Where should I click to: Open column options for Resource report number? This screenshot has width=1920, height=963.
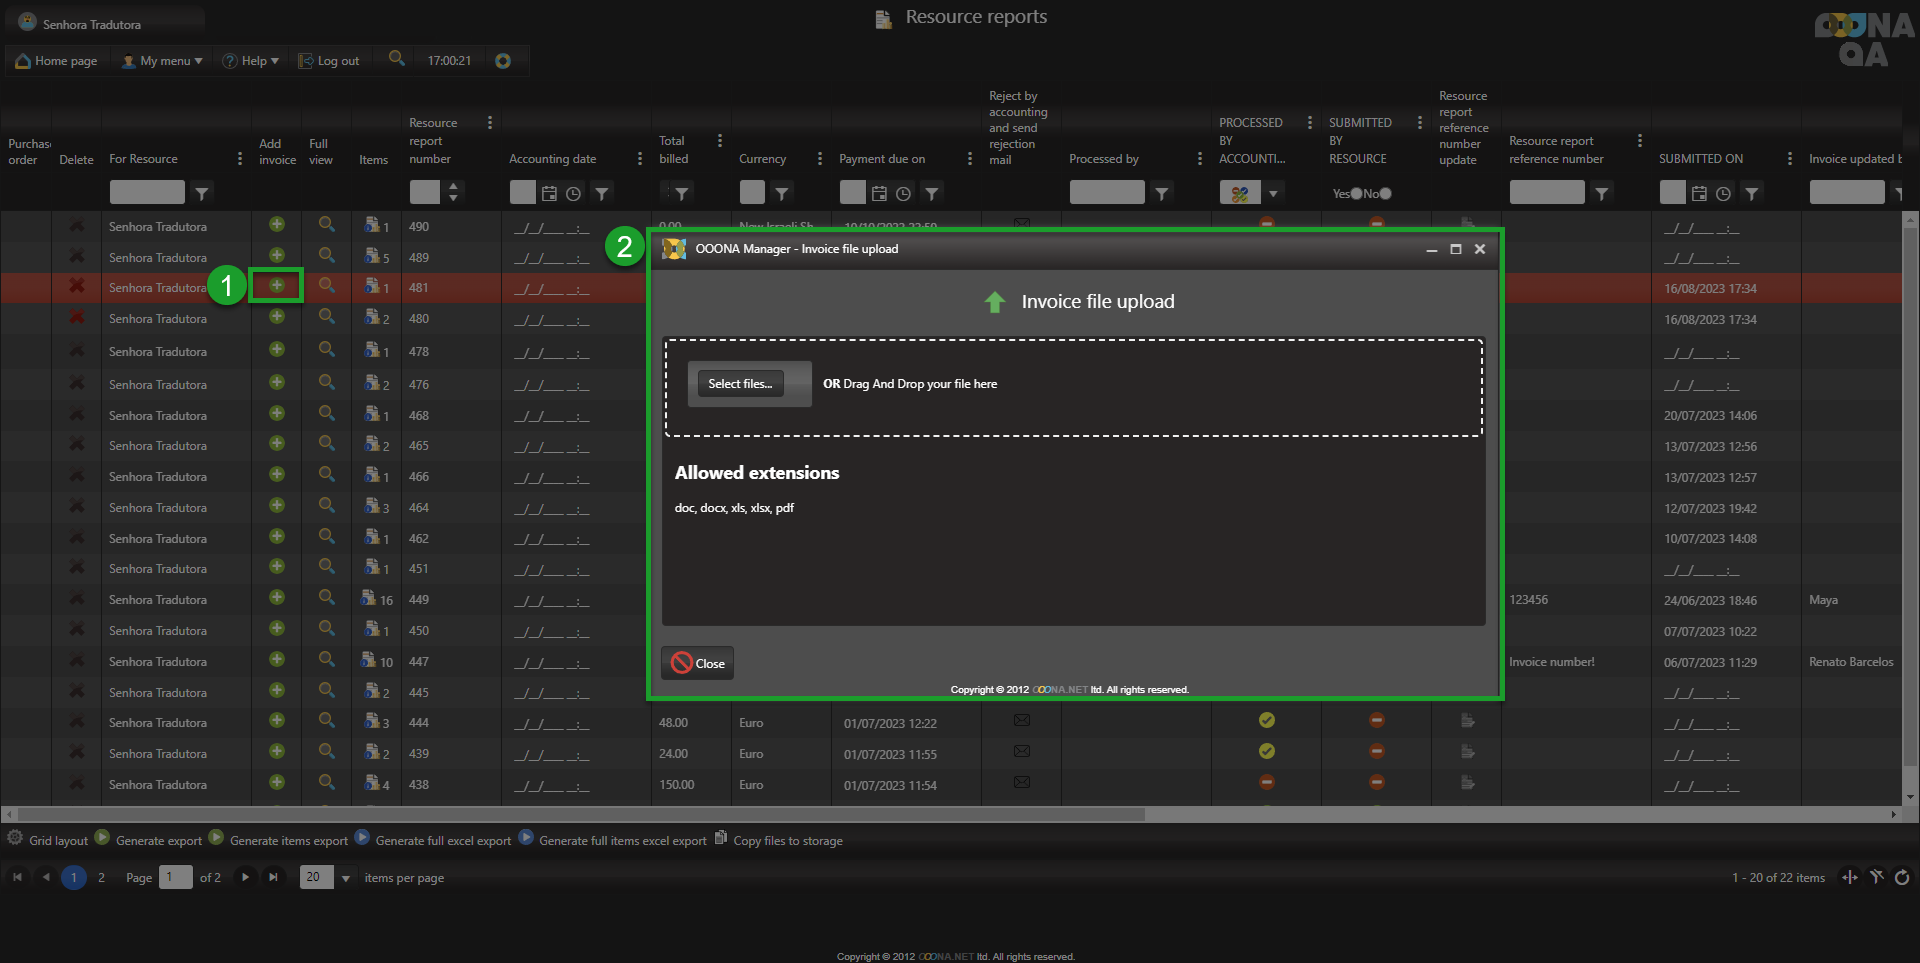490,123
